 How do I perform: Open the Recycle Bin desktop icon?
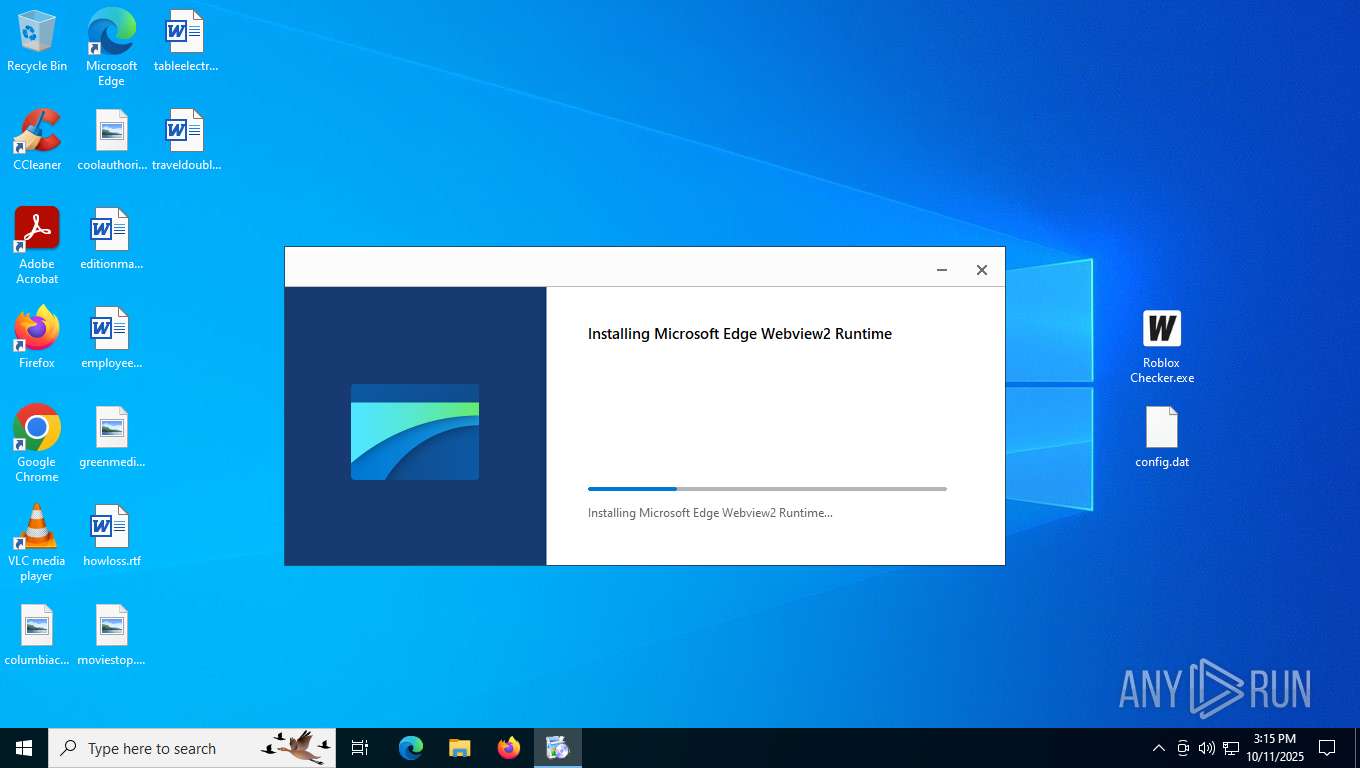pos(37,41)
